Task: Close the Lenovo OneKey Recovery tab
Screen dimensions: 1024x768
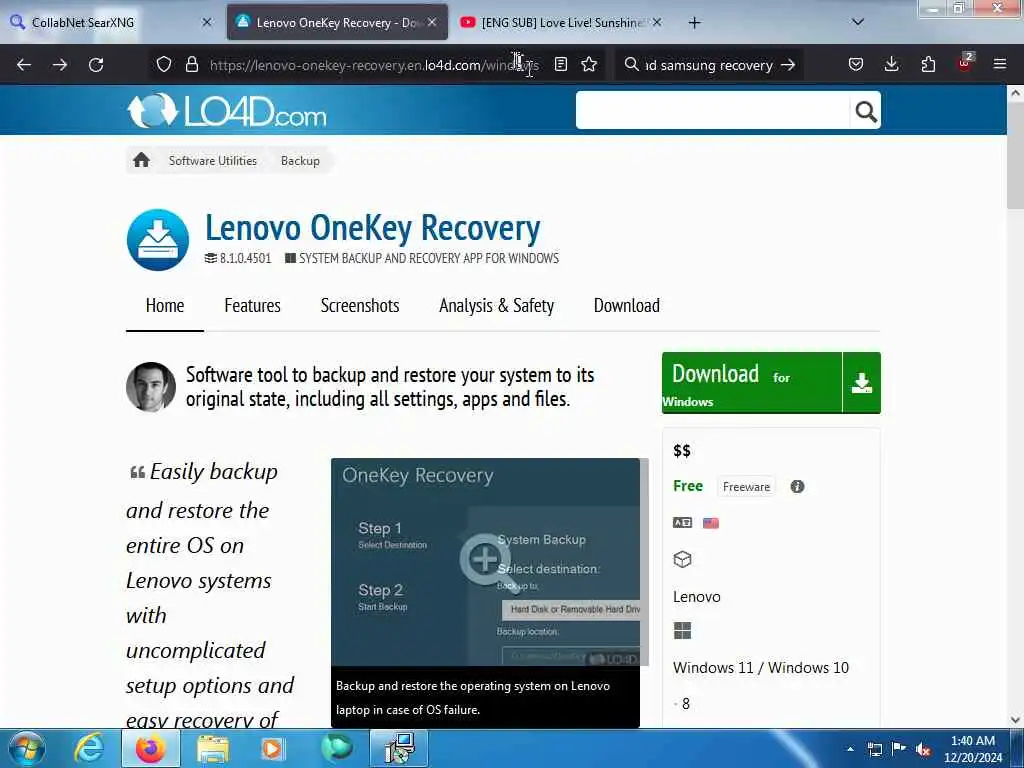Action: tap(432, 22)
